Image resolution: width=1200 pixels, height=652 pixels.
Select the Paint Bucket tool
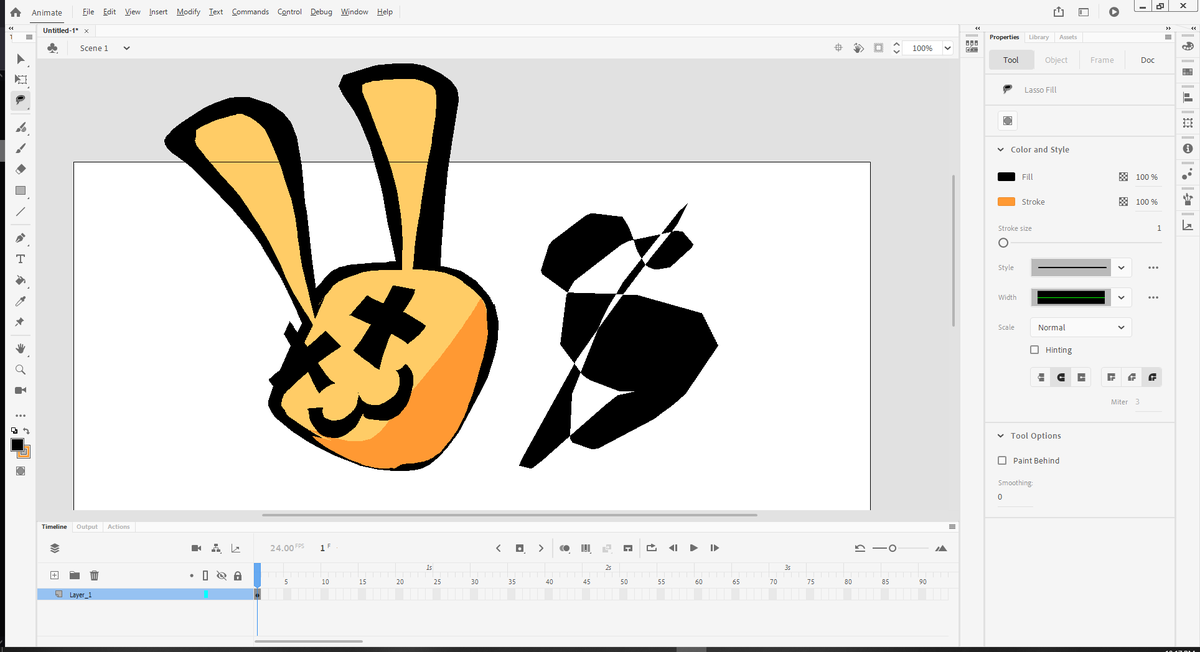coord(20,280)
